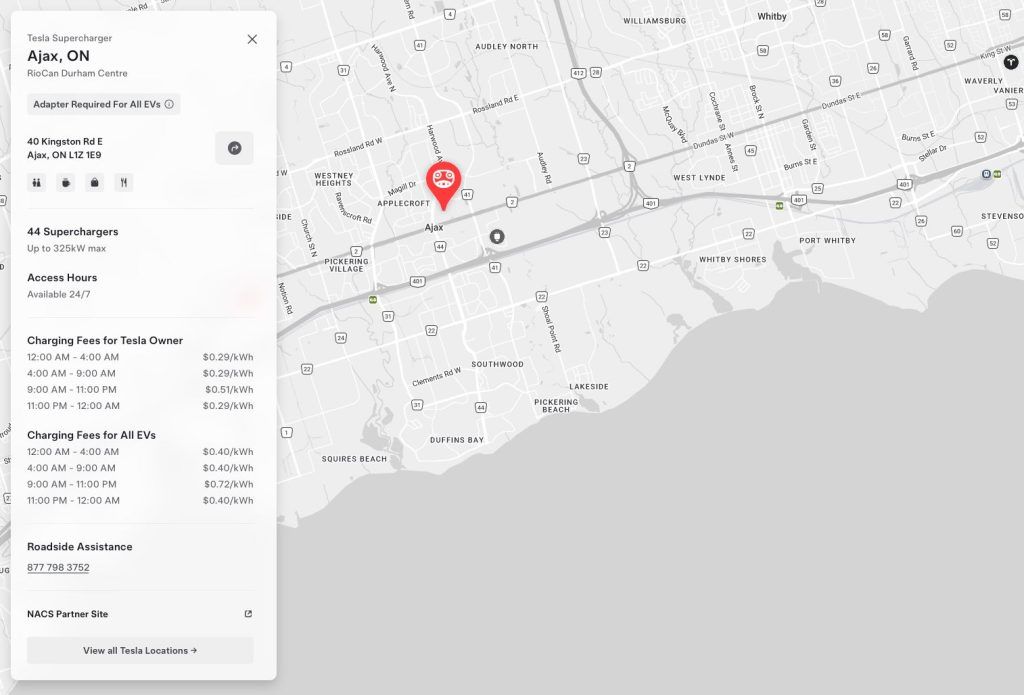Click the Charging Fees for All EVs heading

[91, 435]
